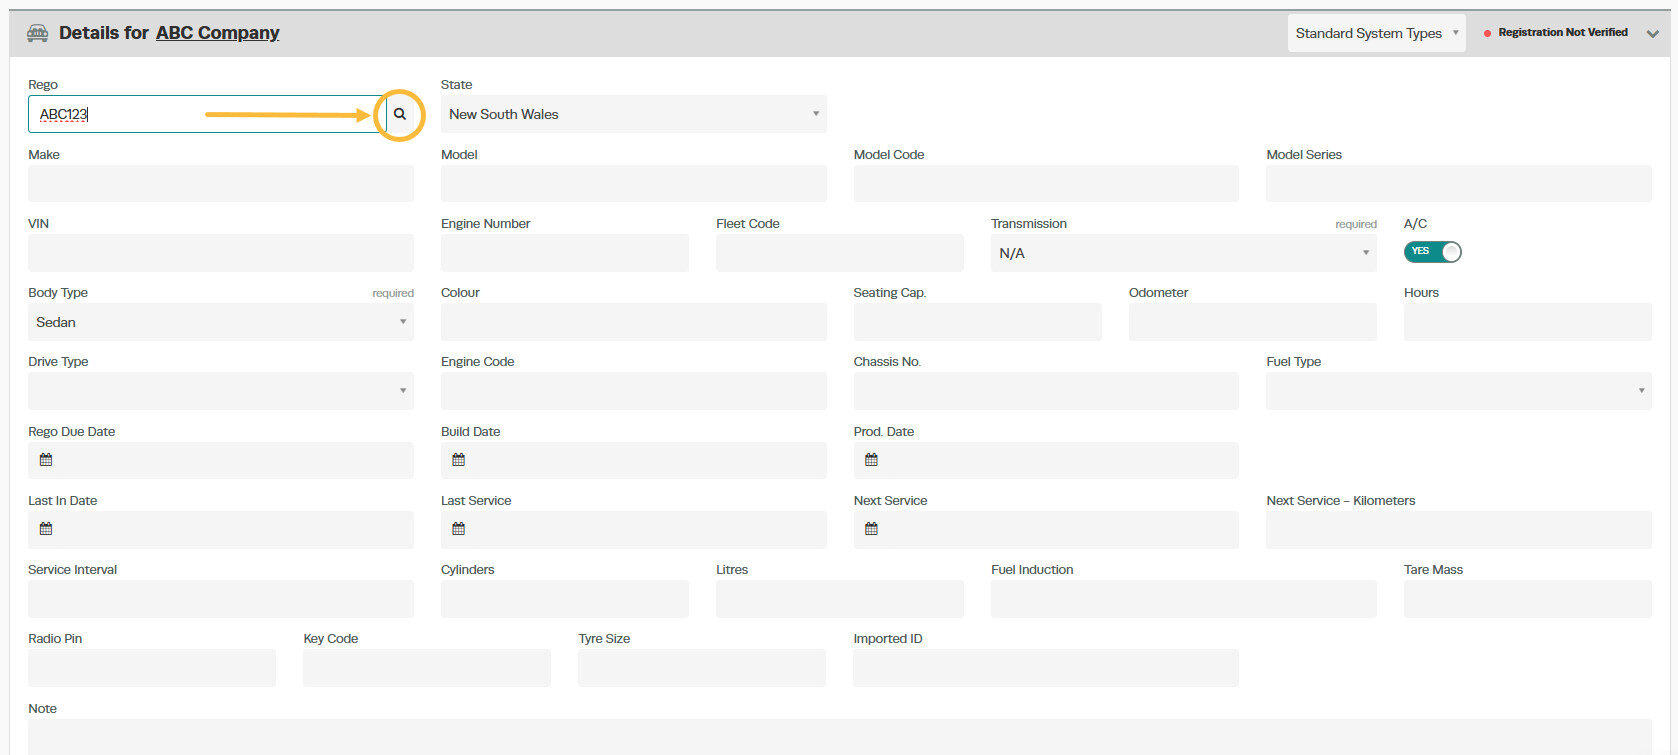Click the Engine Number input field
This screenshot has width=1678, height=755.
565,253
